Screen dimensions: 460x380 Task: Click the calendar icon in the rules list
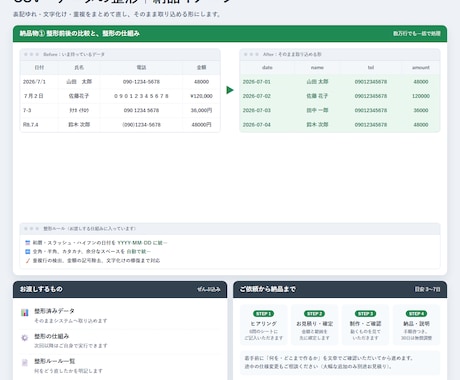tap(28, 243)
